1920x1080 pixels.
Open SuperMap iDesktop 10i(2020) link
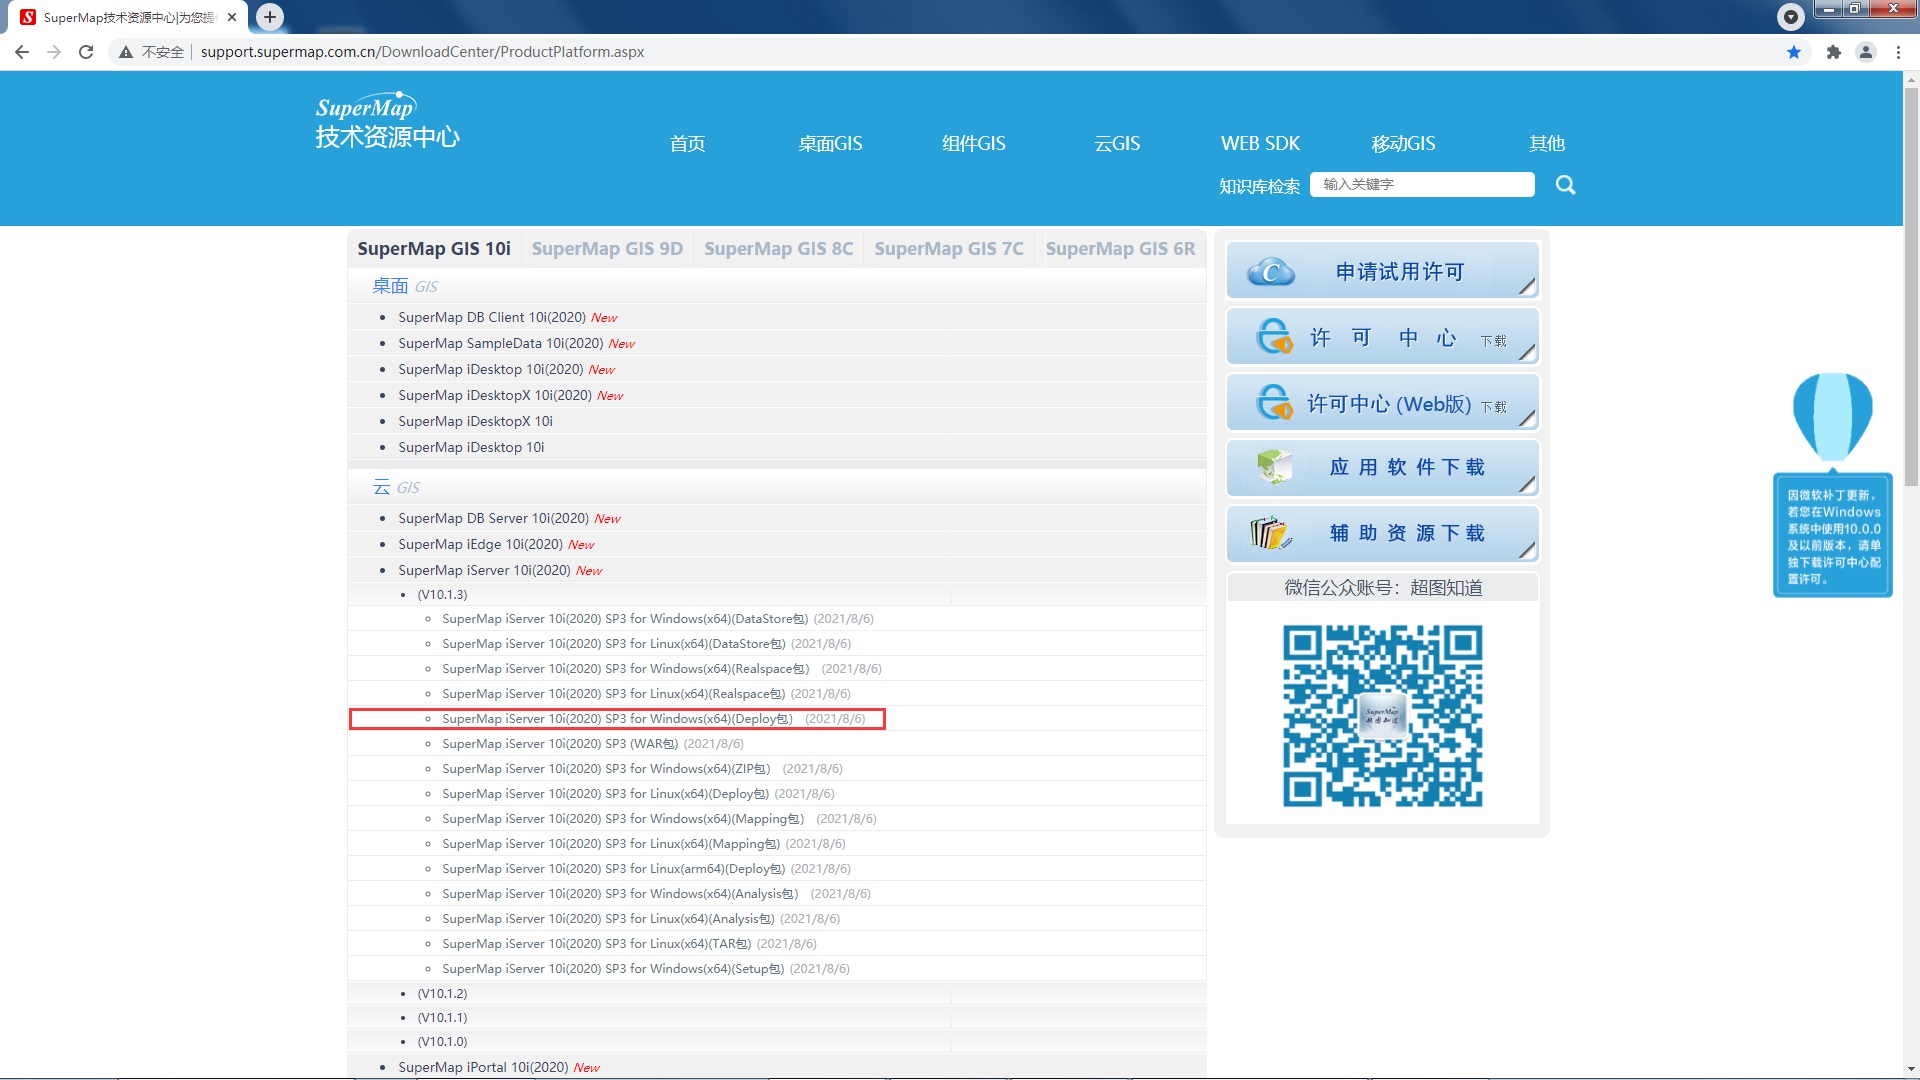click(x=490, y=369)
